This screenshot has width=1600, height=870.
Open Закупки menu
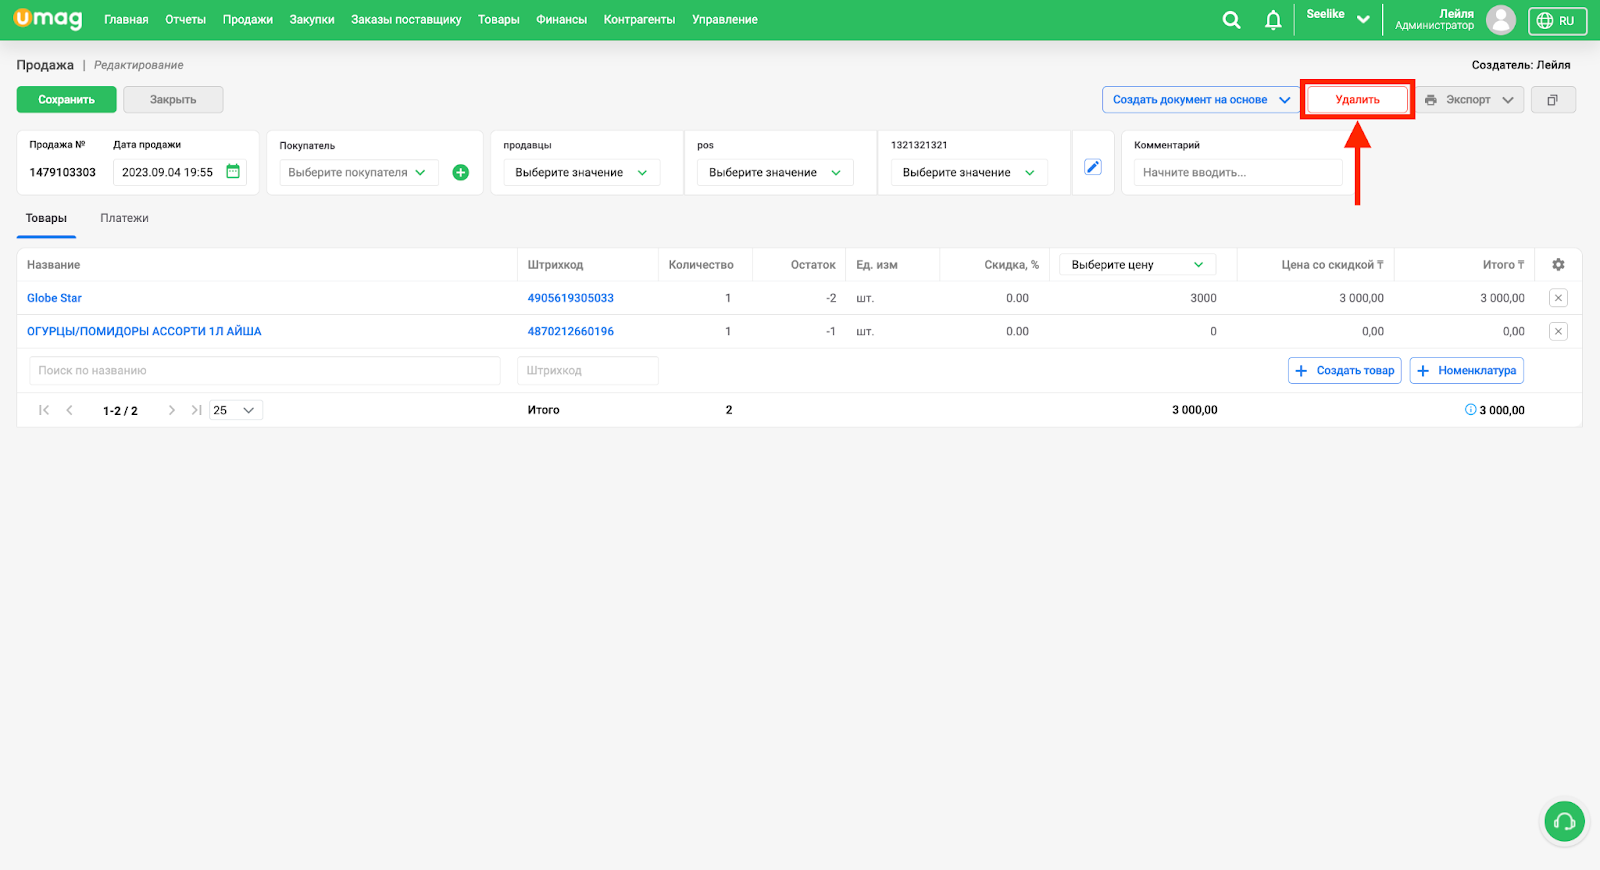(x=312, y=20)
